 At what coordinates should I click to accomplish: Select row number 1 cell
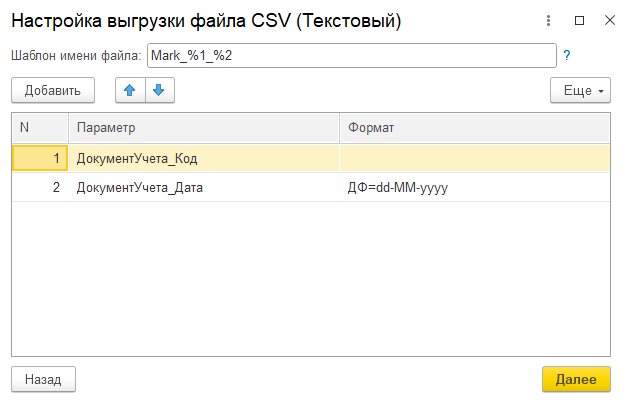pyautogui.click(x=39, y=158)
